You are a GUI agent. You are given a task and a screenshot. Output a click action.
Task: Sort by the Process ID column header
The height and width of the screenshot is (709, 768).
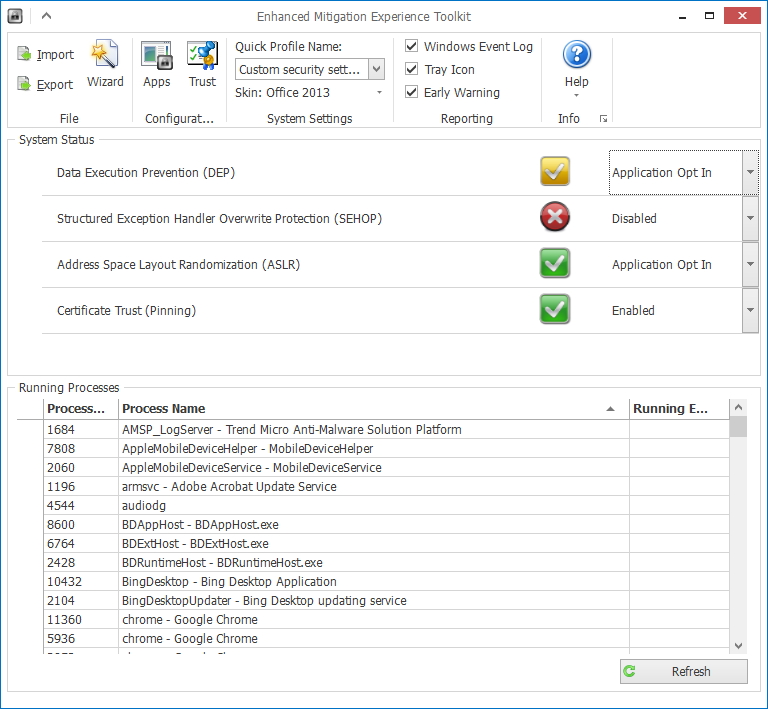81,408
